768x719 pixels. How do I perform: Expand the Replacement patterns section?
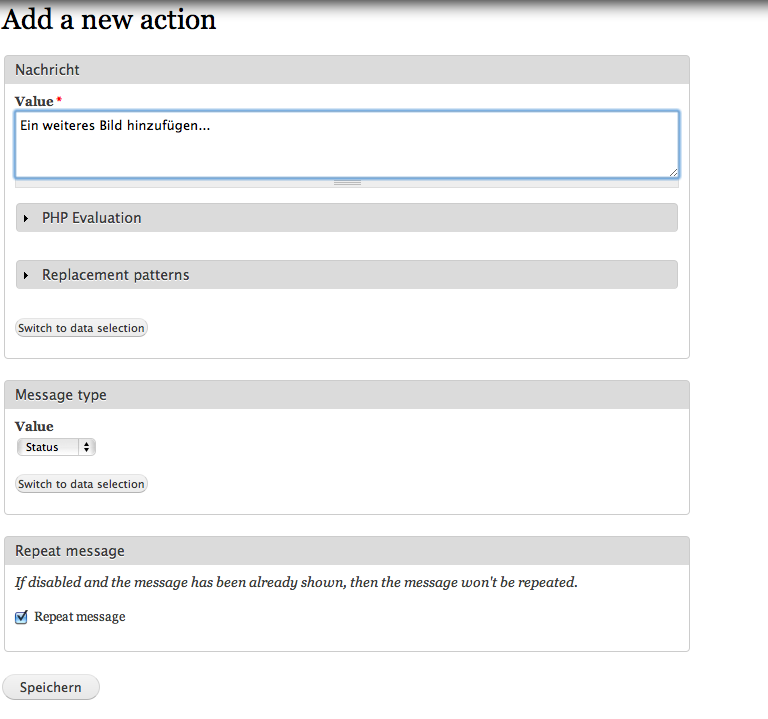pos(116,275)
